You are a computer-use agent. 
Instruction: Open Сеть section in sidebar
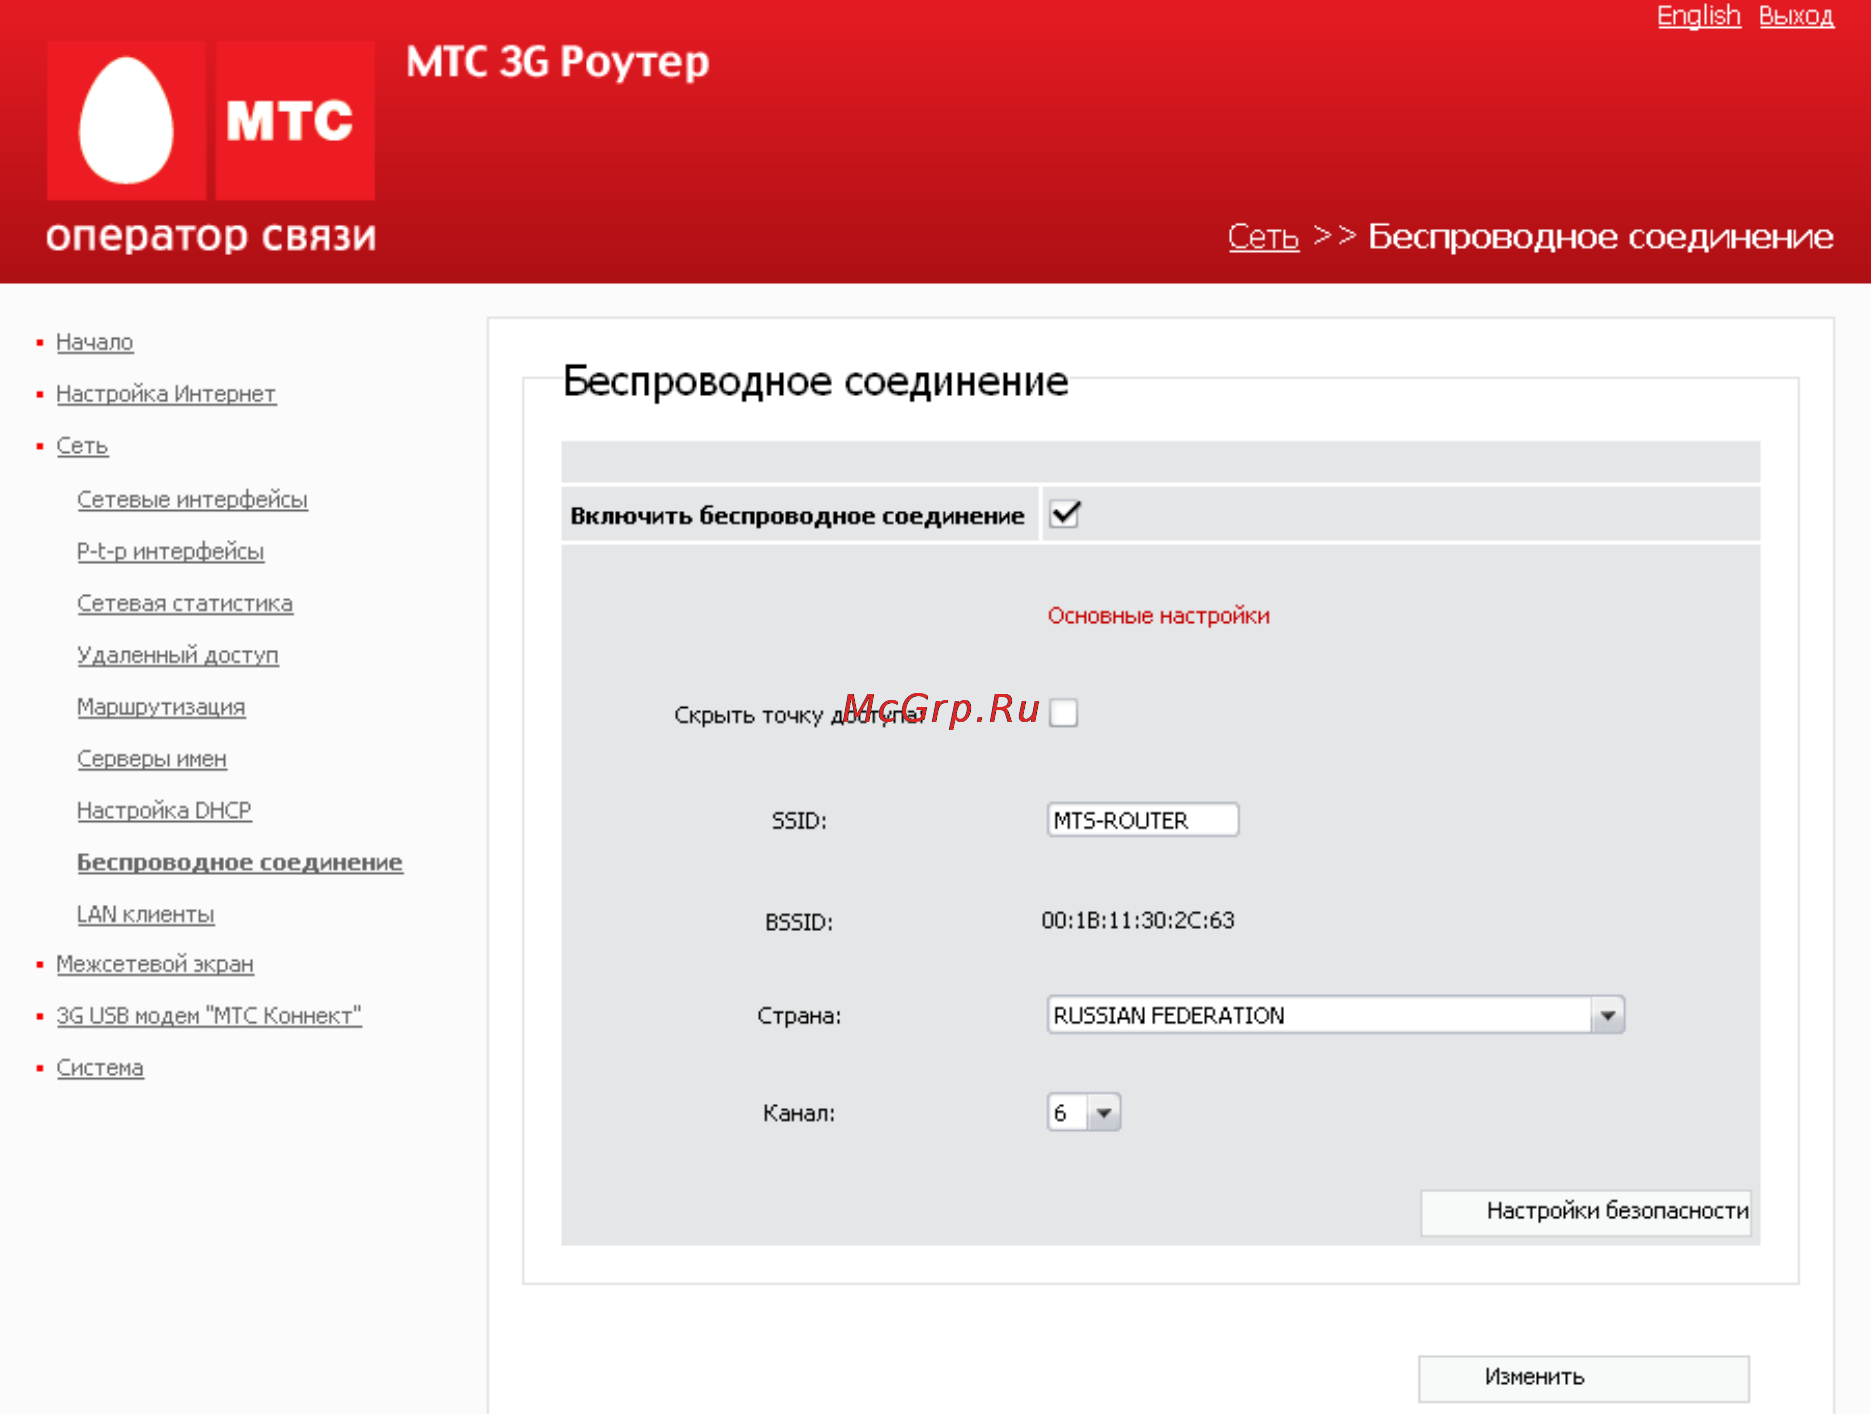point(82,446)
